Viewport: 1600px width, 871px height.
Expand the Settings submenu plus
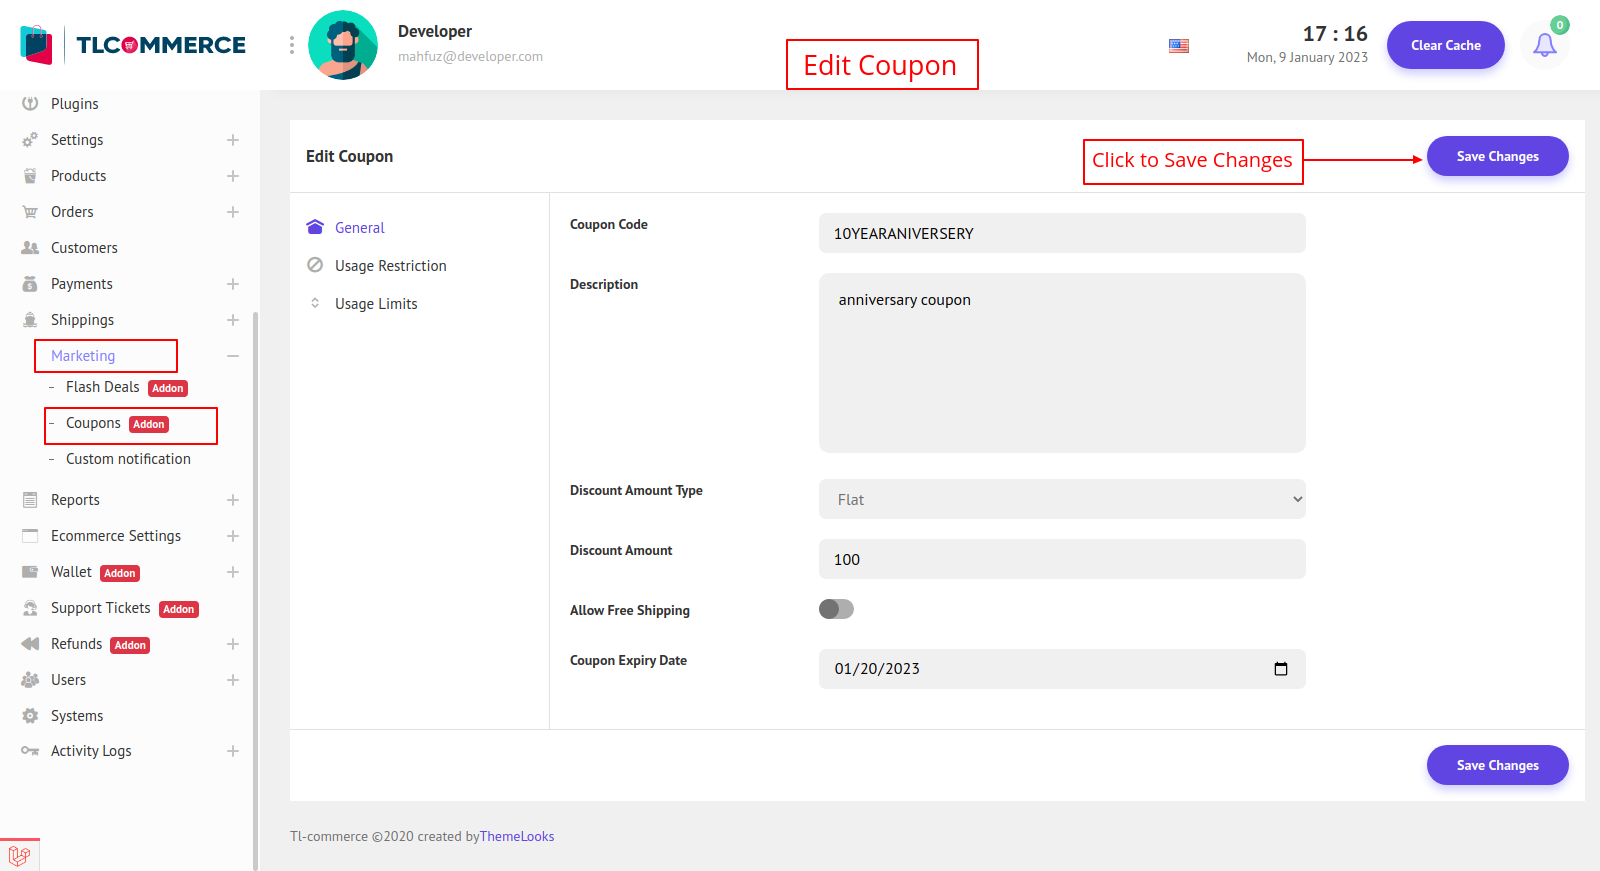click(233, 140)
